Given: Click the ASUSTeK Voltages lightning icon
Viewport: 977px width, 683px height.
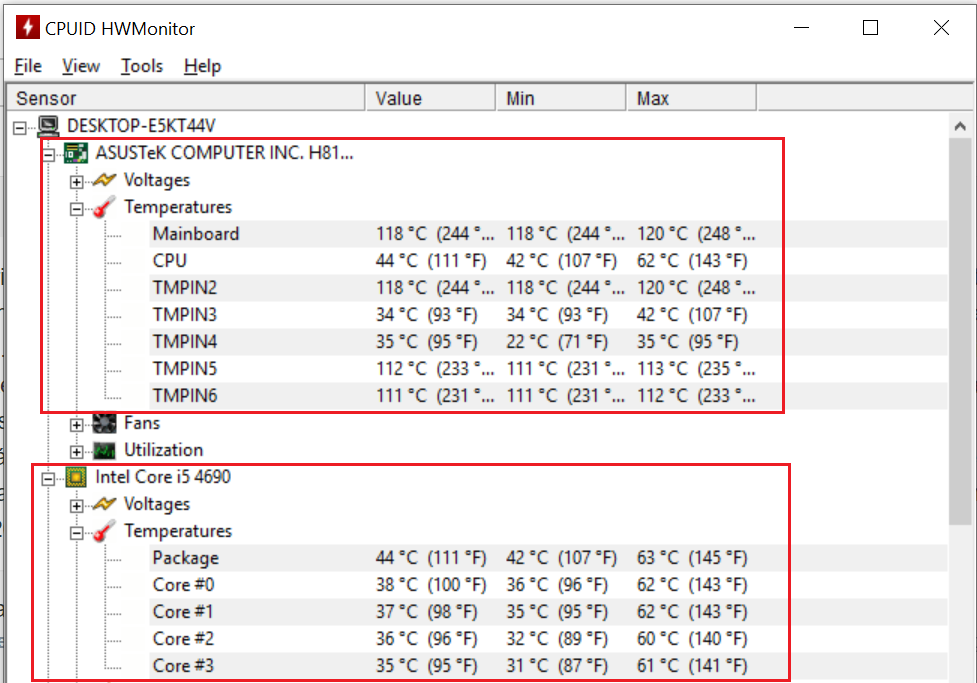Looking at the screenshot, I should pyautogui.click(x=104, y=180).
